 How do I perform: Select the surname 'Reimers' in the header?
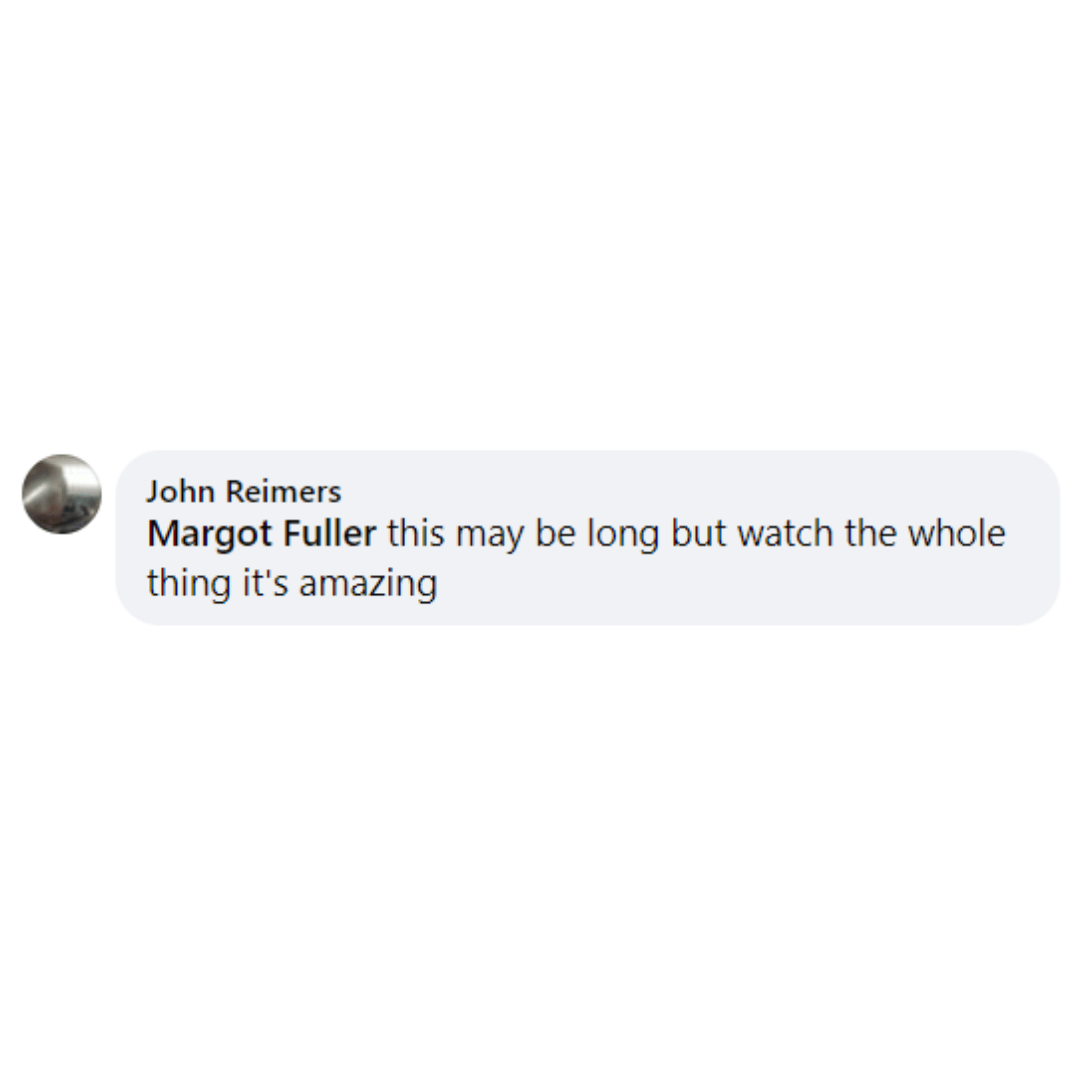[x=283, y=492]
